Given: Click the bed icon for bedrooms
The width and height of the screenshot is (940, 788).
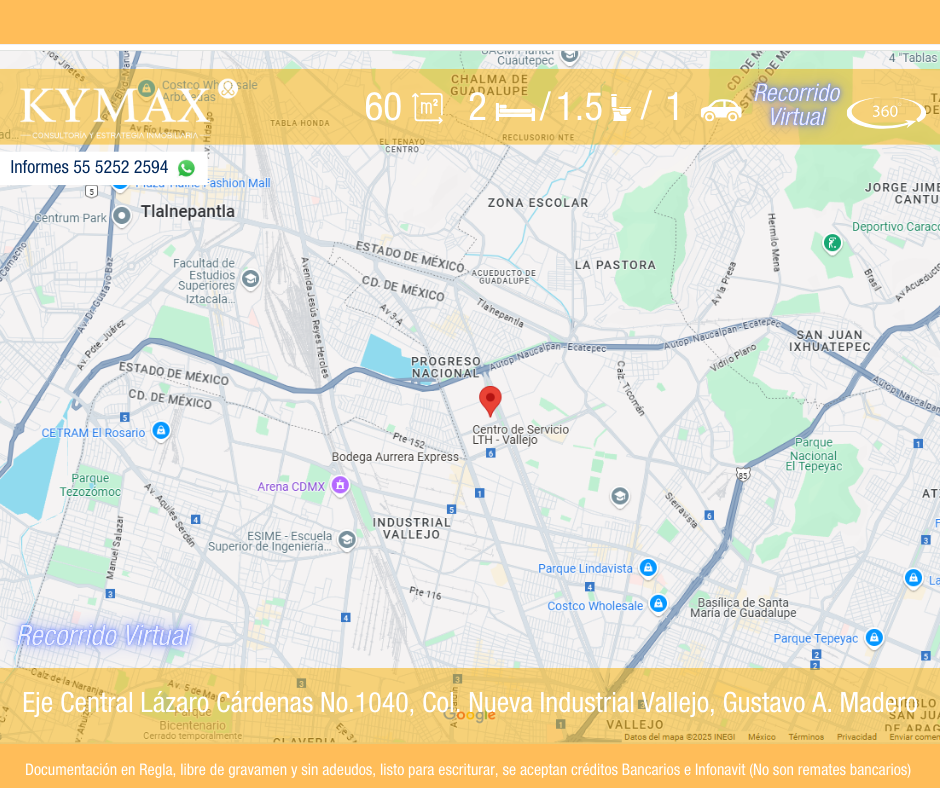Looking at the screenshot, I should pyautogui.click(x=516, y=112).
